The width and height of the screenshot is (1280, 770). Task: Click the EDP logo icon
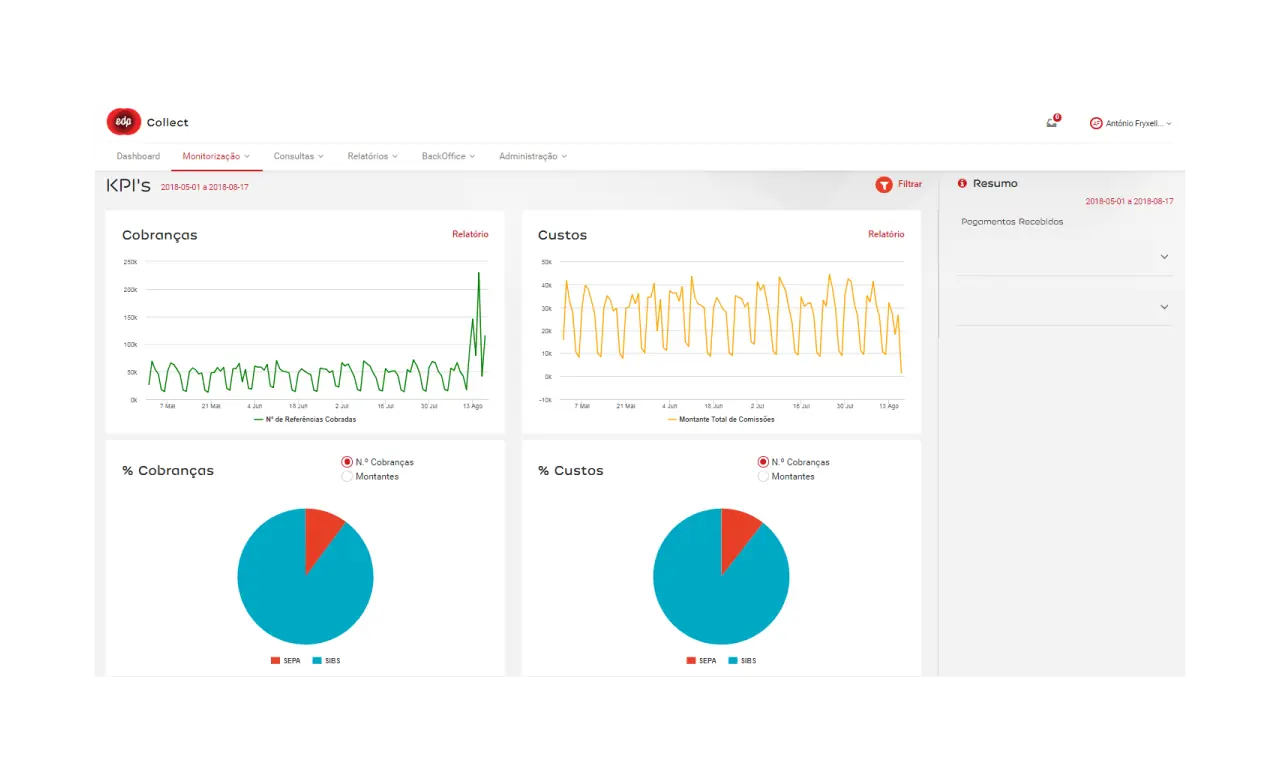(123, 121)
